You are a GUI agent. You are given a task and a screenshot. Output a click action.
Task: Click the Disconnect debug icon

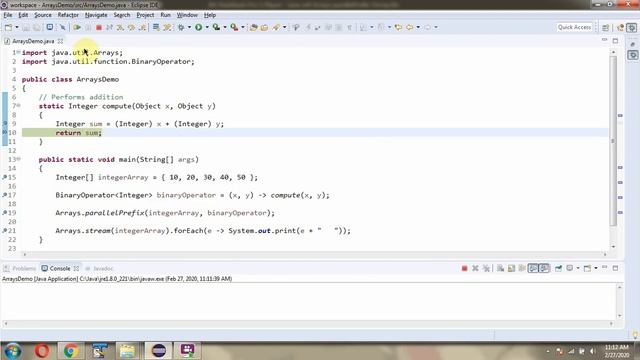[x=109, y=27]
